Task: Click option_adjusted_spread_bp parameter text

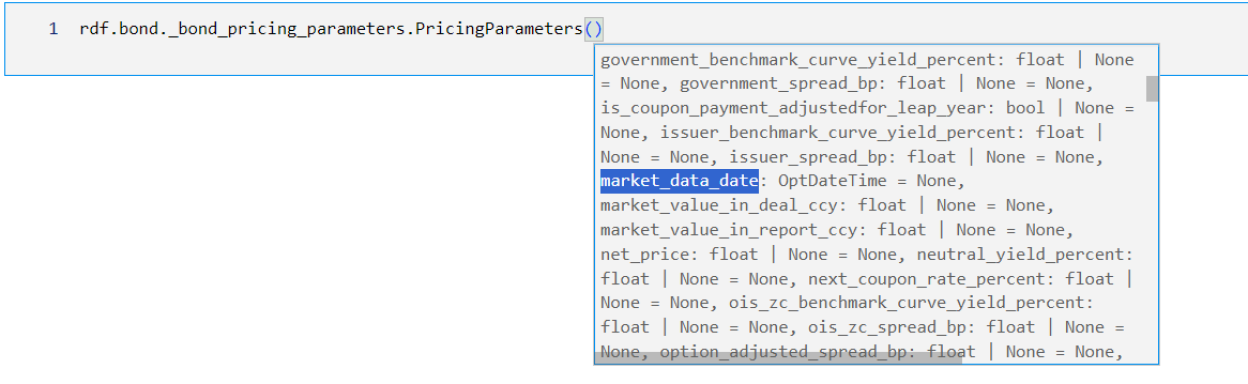Action: (783, 351)
